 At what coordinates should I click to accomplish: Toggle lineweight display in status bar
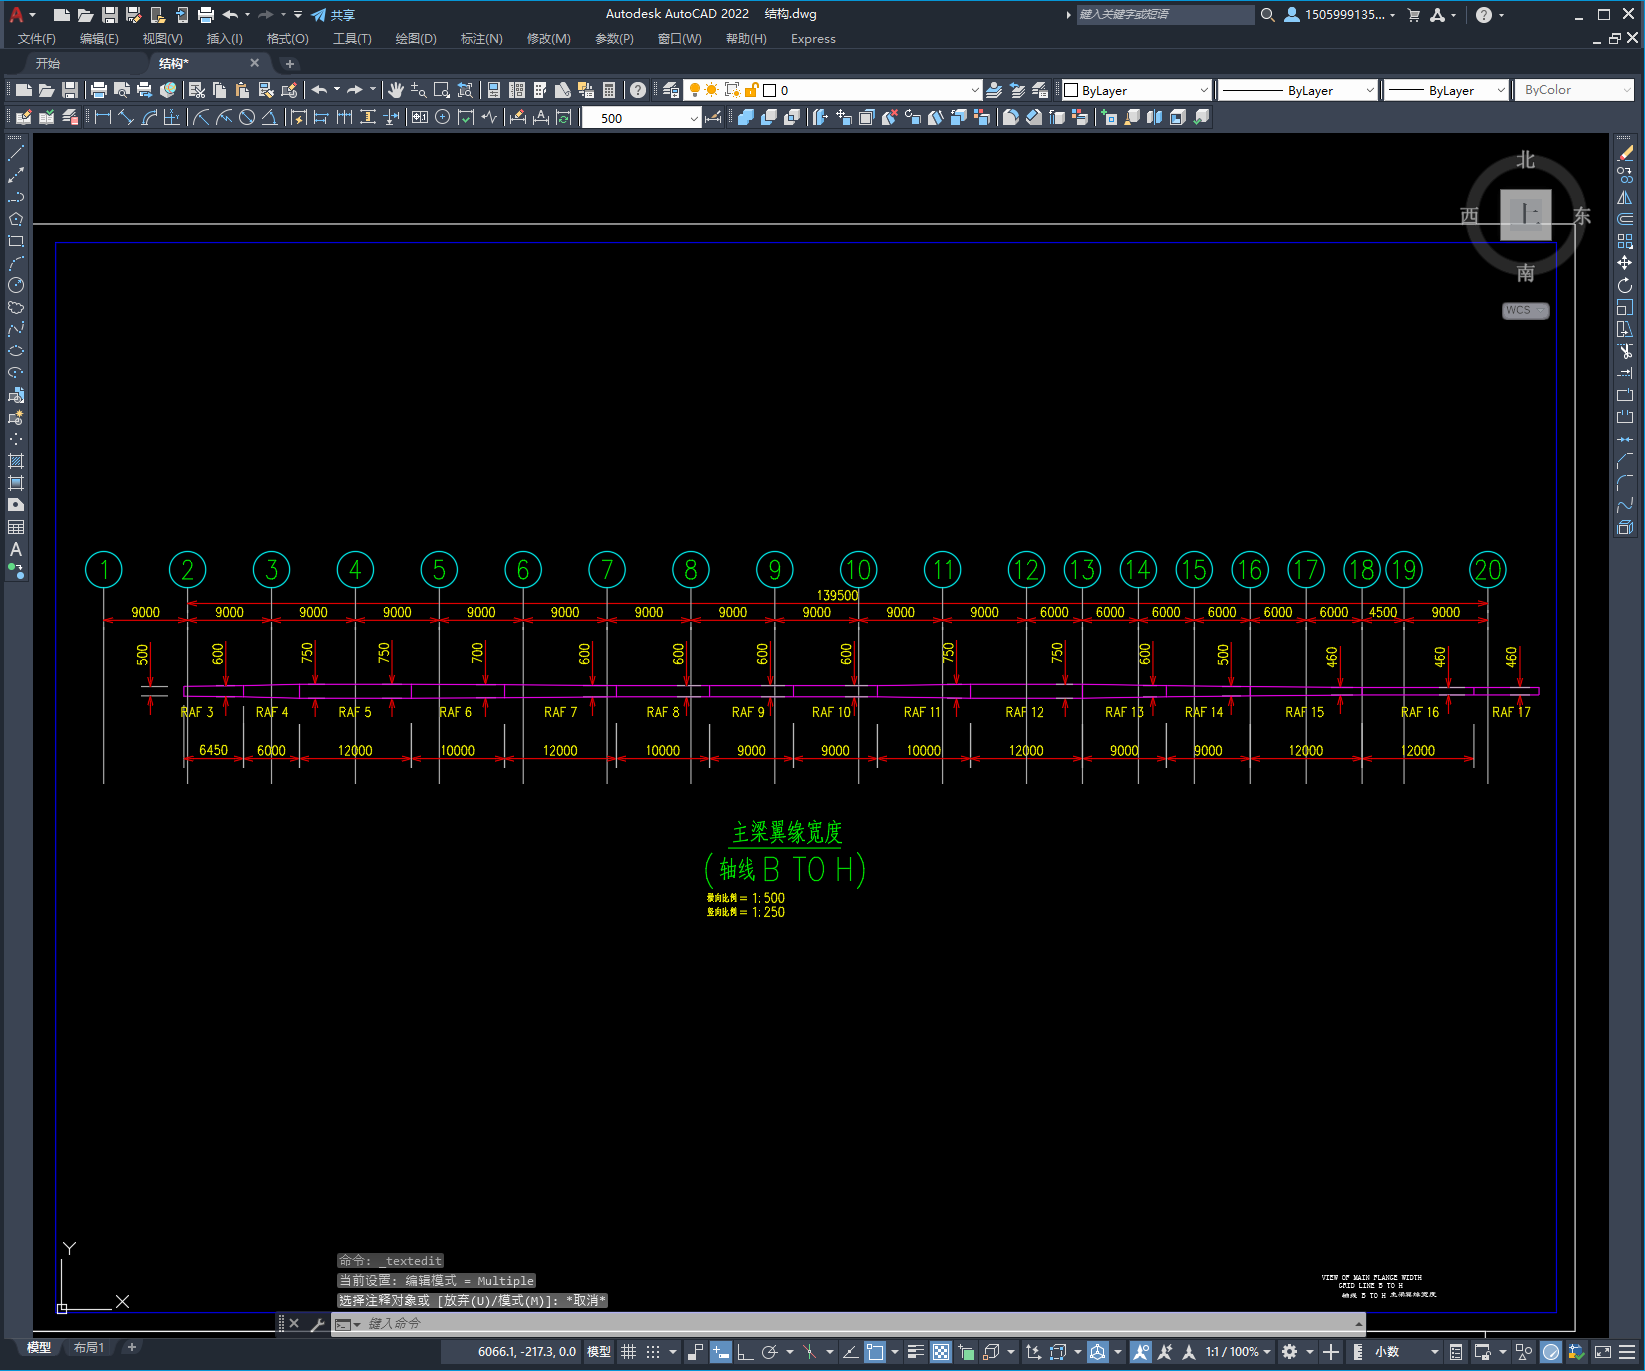(x=915, y=1352)
